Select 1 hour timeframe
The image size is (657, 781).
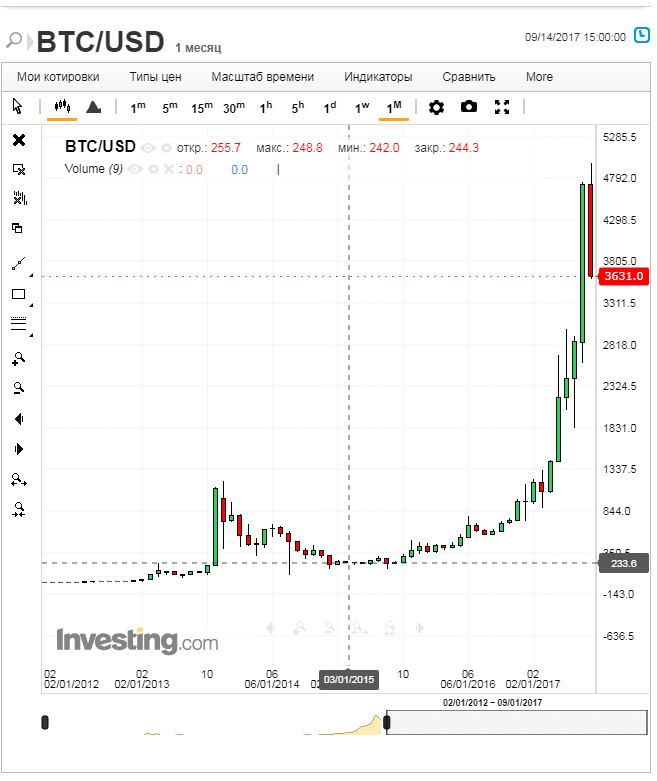click(266, 107)
